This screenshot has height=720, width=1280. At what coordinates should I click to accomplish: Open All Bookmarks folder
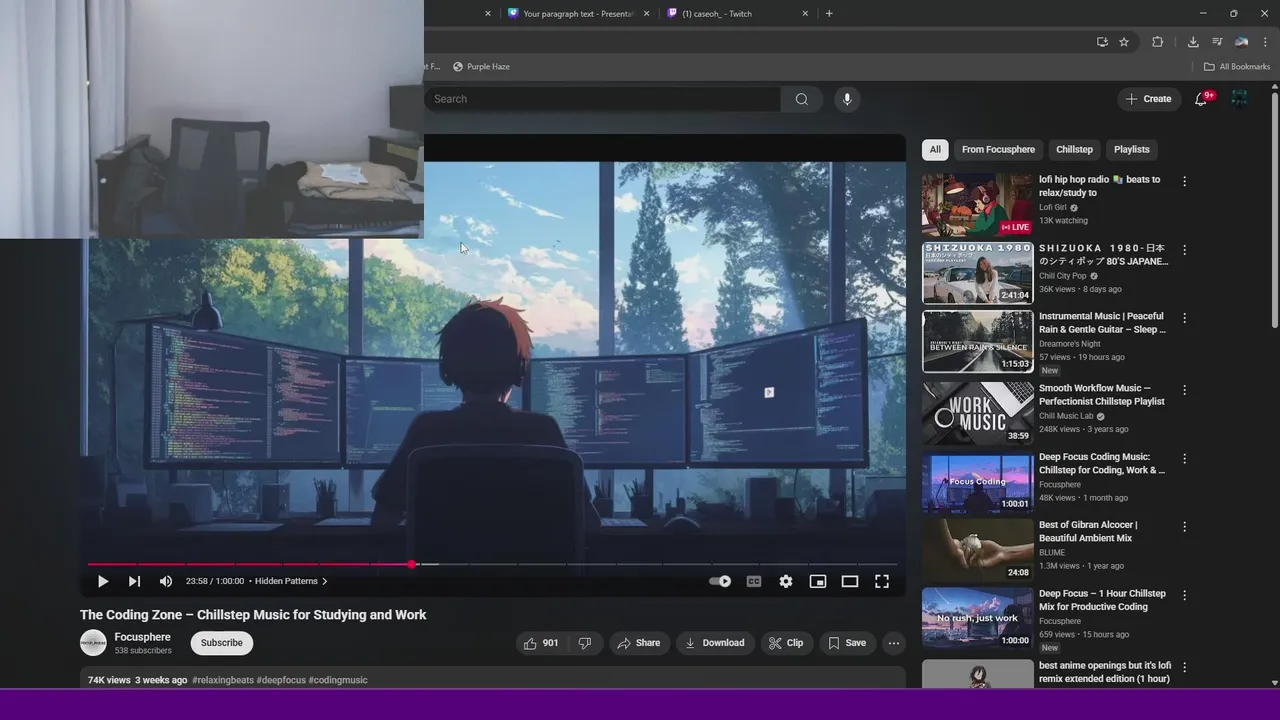pyautogui.click(x=1237, y=66)
